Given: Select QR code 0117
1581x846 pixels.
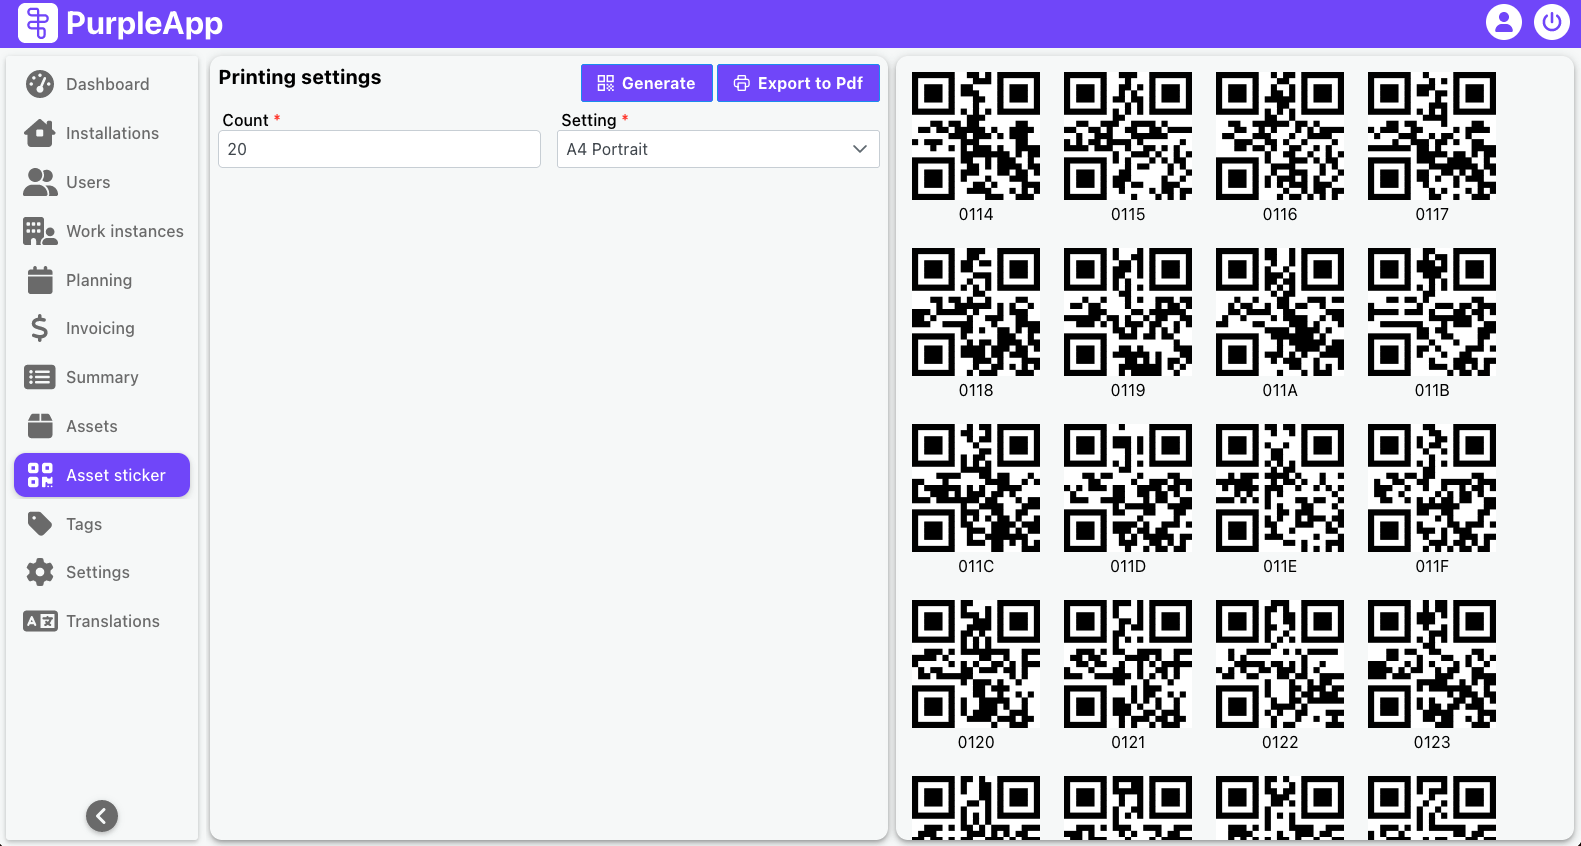Looking at the screenshot, I should click(1432, 136).
